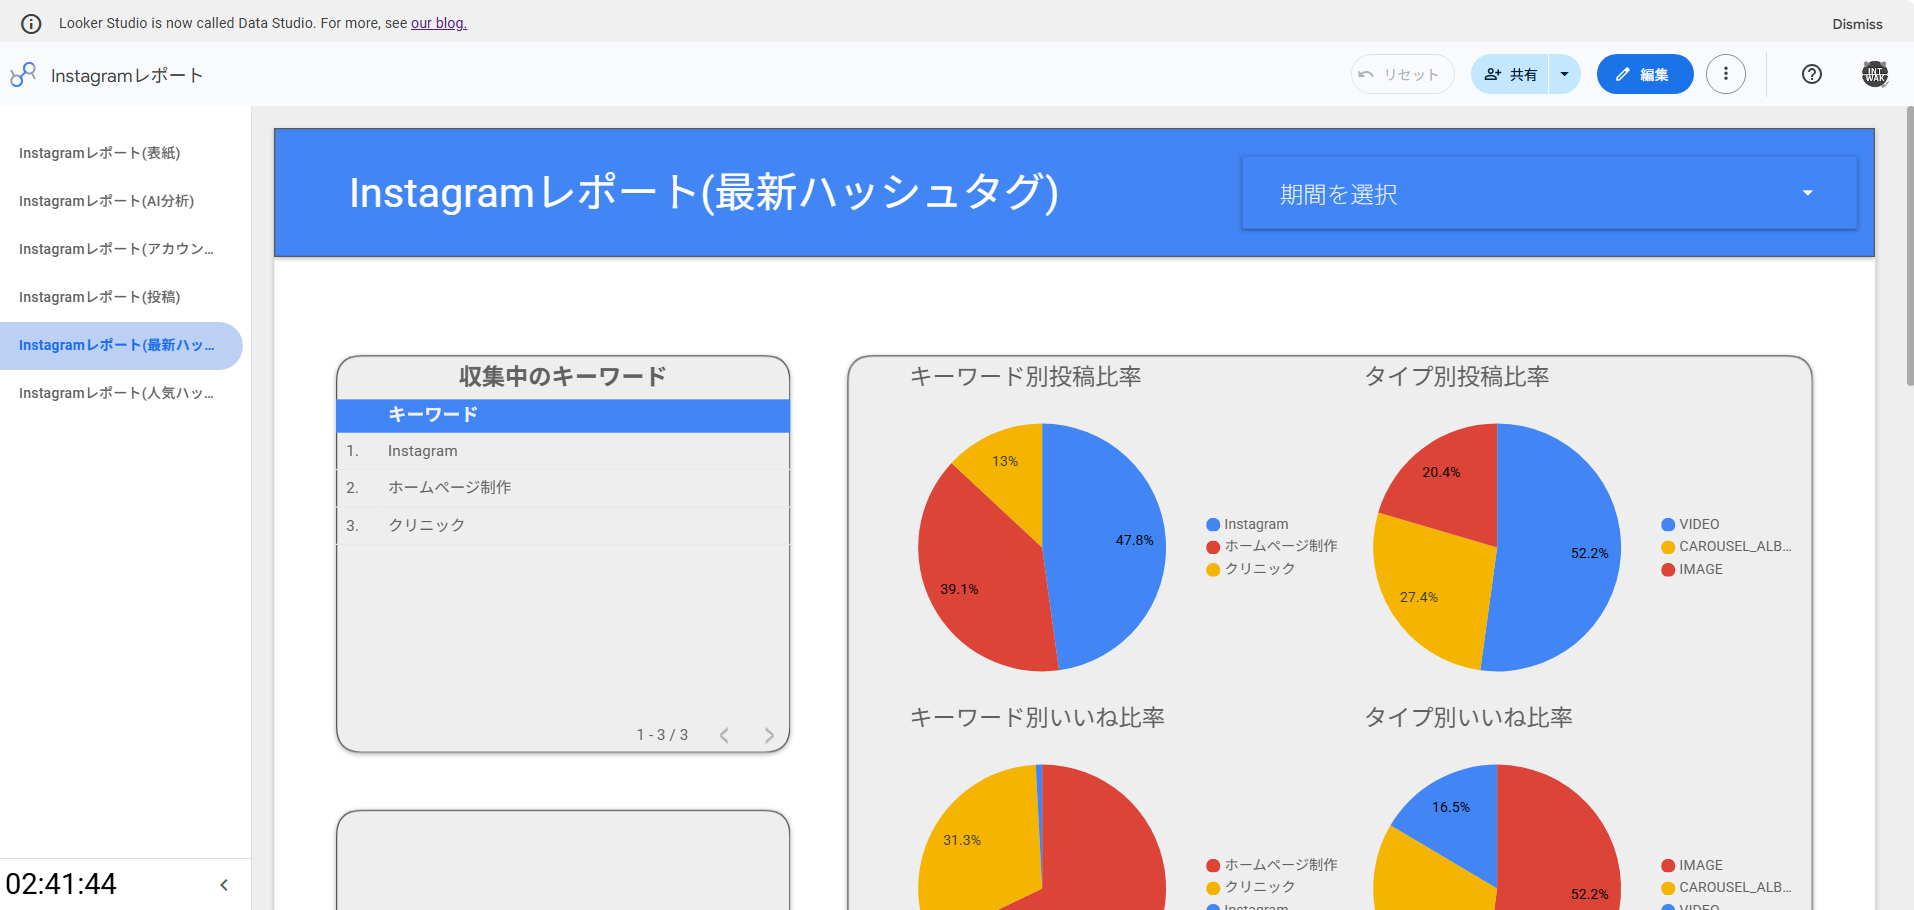Click the IMAGE legend entry in タイプ別投稿比率
This screenshot has height=910, width=1914.
(1692, 569)
